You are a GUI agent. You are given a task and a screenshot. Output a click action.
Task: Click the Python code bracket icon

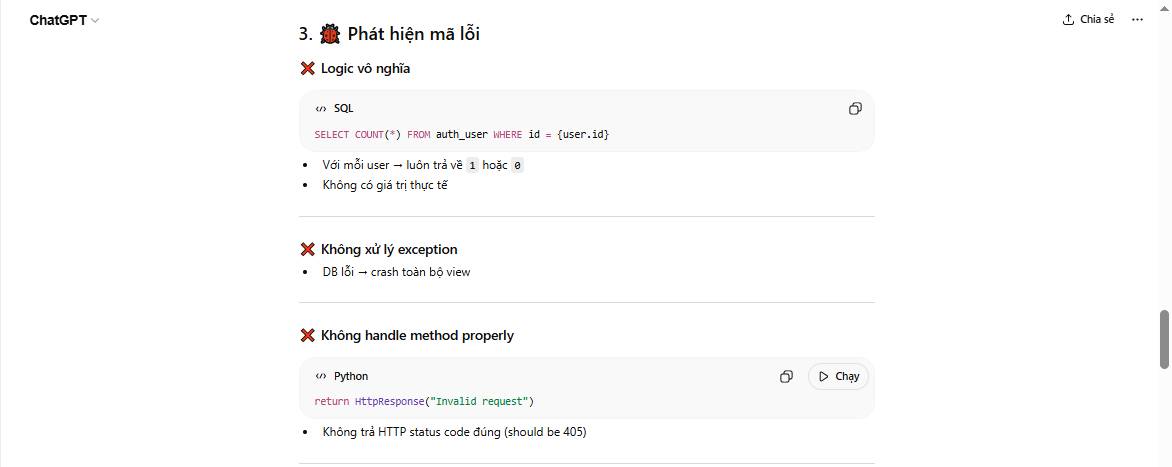[321, 377]
